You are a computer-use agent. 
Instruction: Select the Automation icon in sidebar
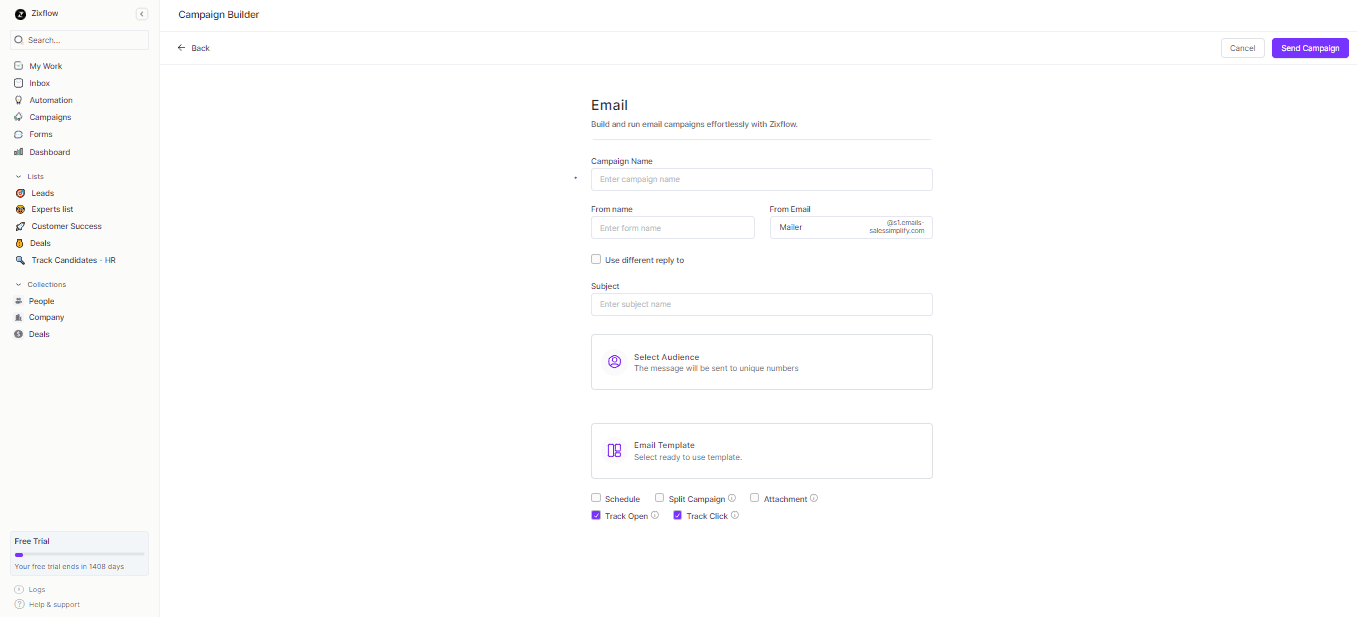coord(20,100)
